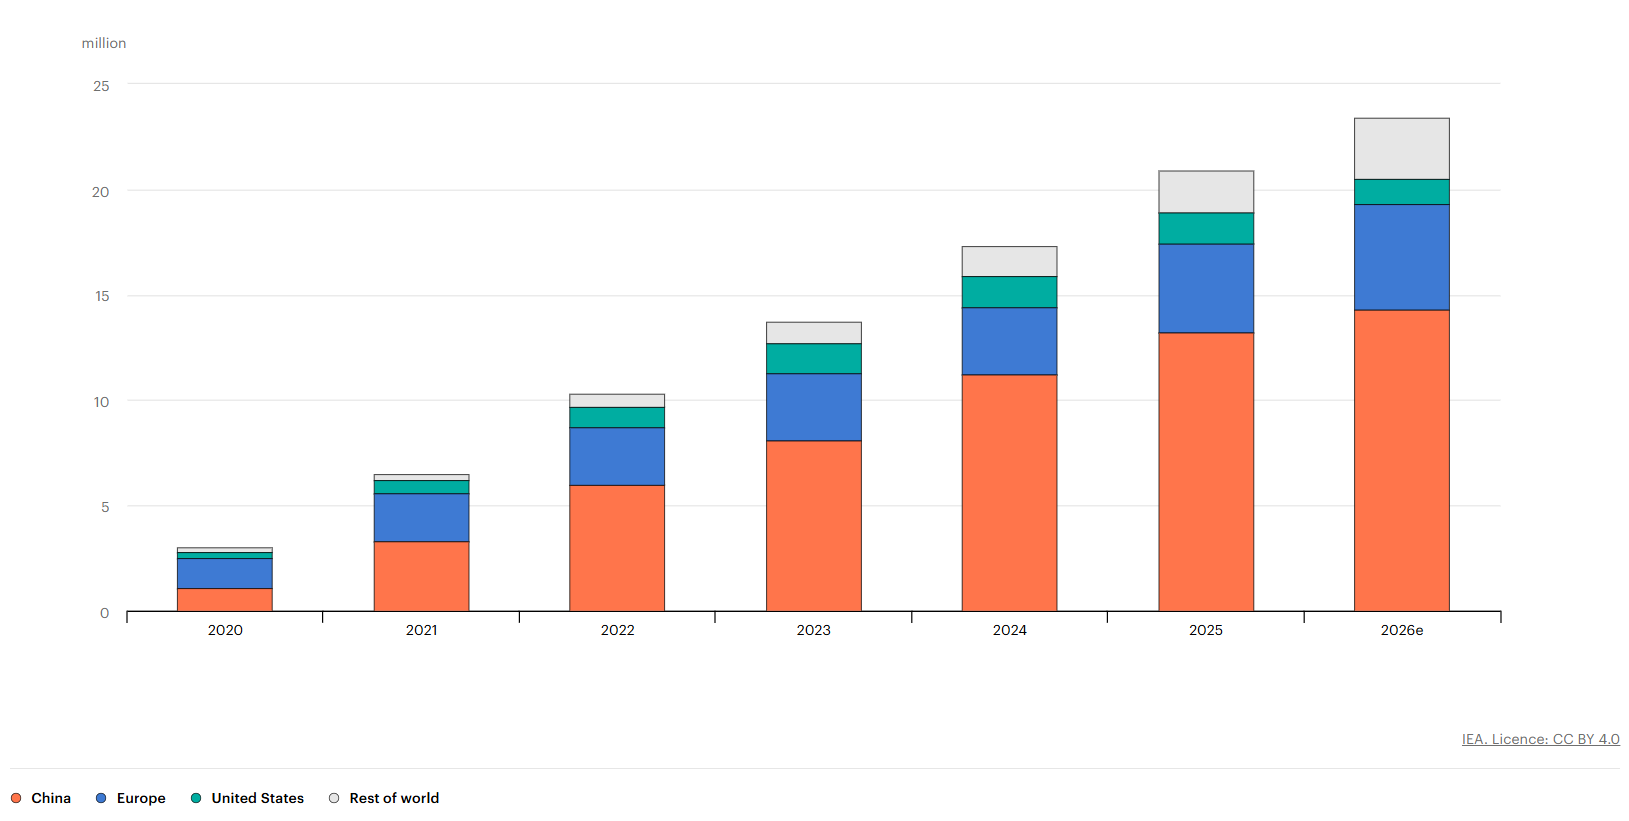The image size is (1629, 821).
Task: Select the Rest of world segment of 2023 bar
Action: click(814, 333)
